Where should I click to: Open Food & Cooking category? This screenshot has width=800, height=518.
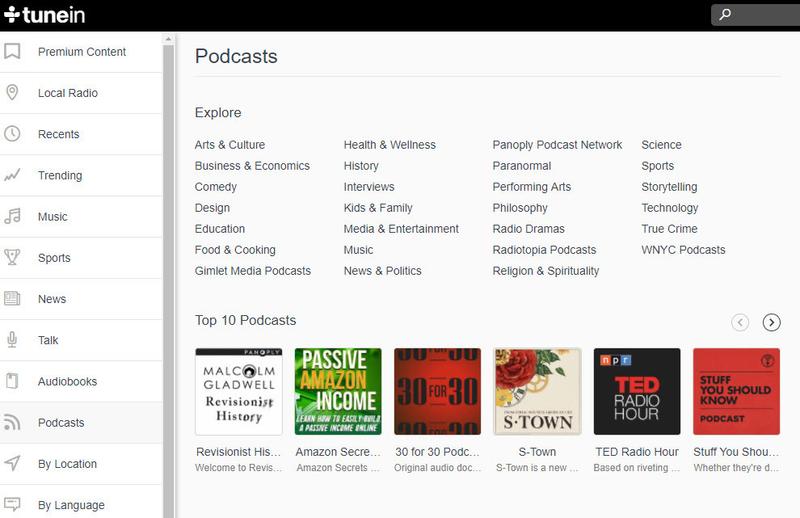pos(235,250)
